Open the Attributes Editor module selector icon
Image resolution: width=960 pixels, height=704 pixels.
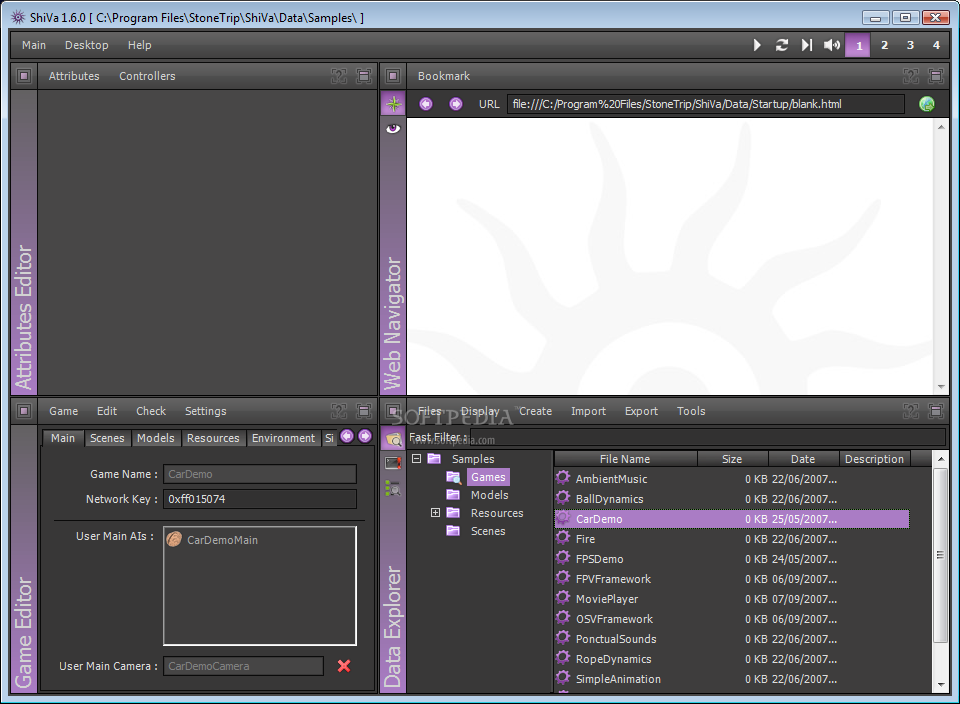24,76
